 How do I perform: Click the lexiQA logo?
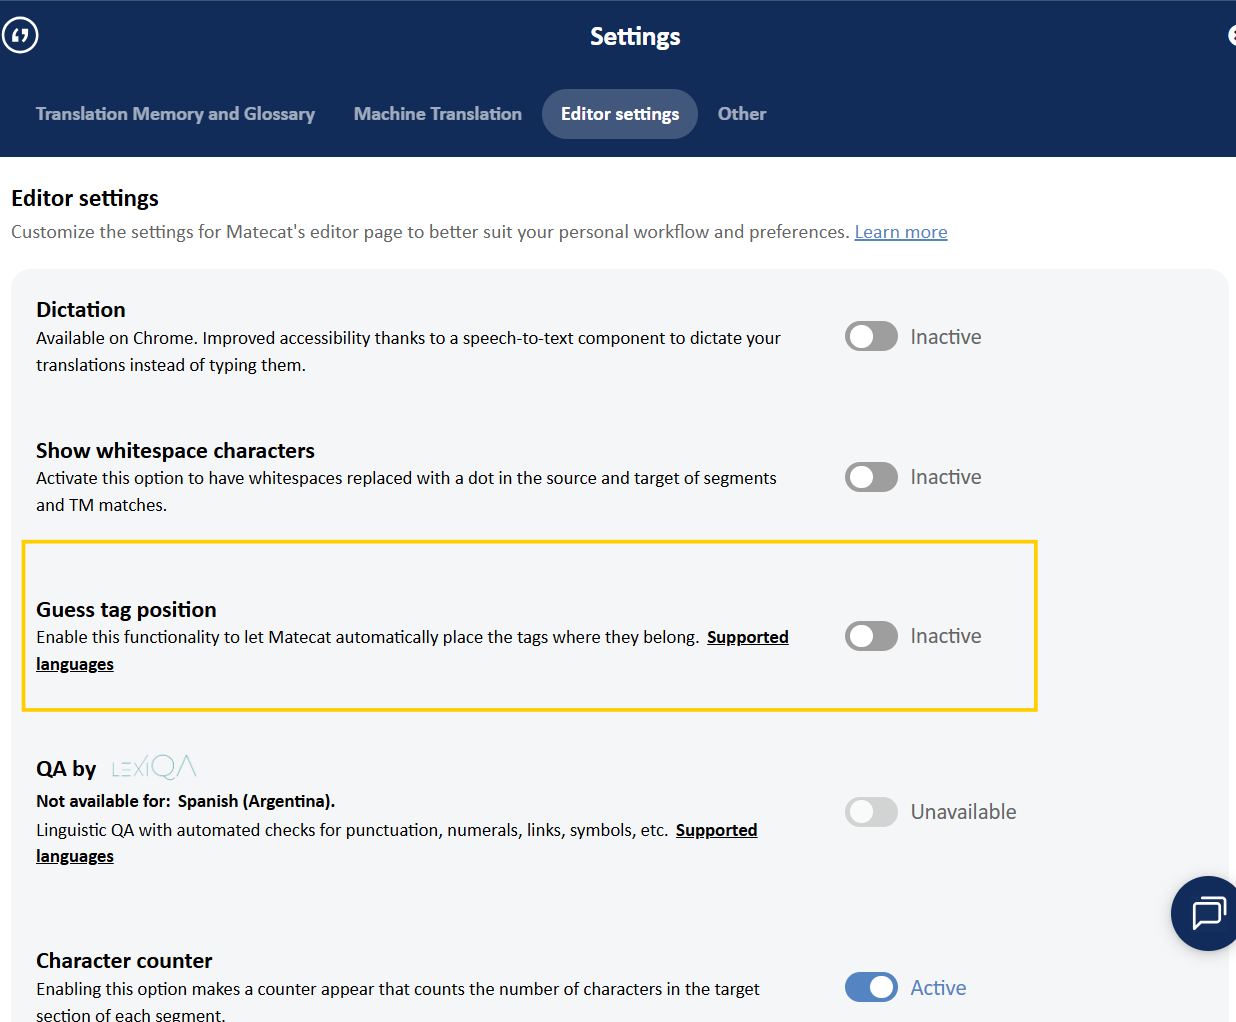coord(154,767)
